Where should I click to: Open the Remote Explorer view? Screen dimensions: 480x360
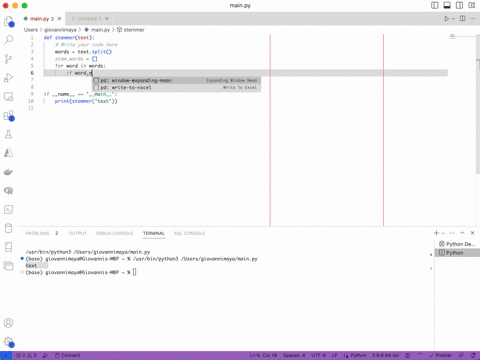tap(9, 97)
